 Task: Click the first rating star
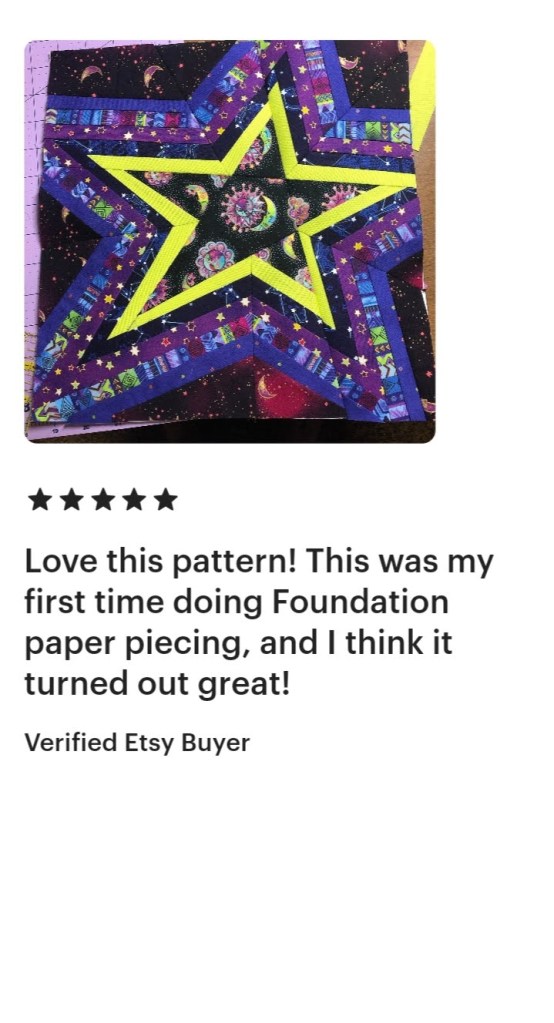pos(40,499)
